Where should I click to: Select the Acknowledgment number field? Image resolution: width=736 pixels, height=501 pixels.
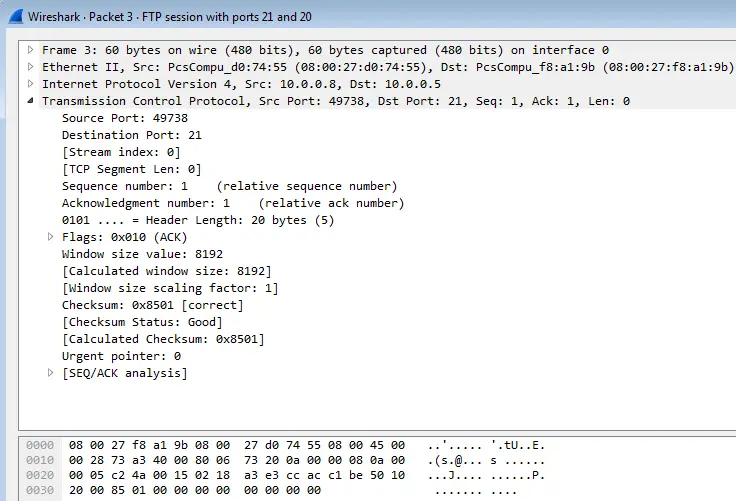point(233,203)
